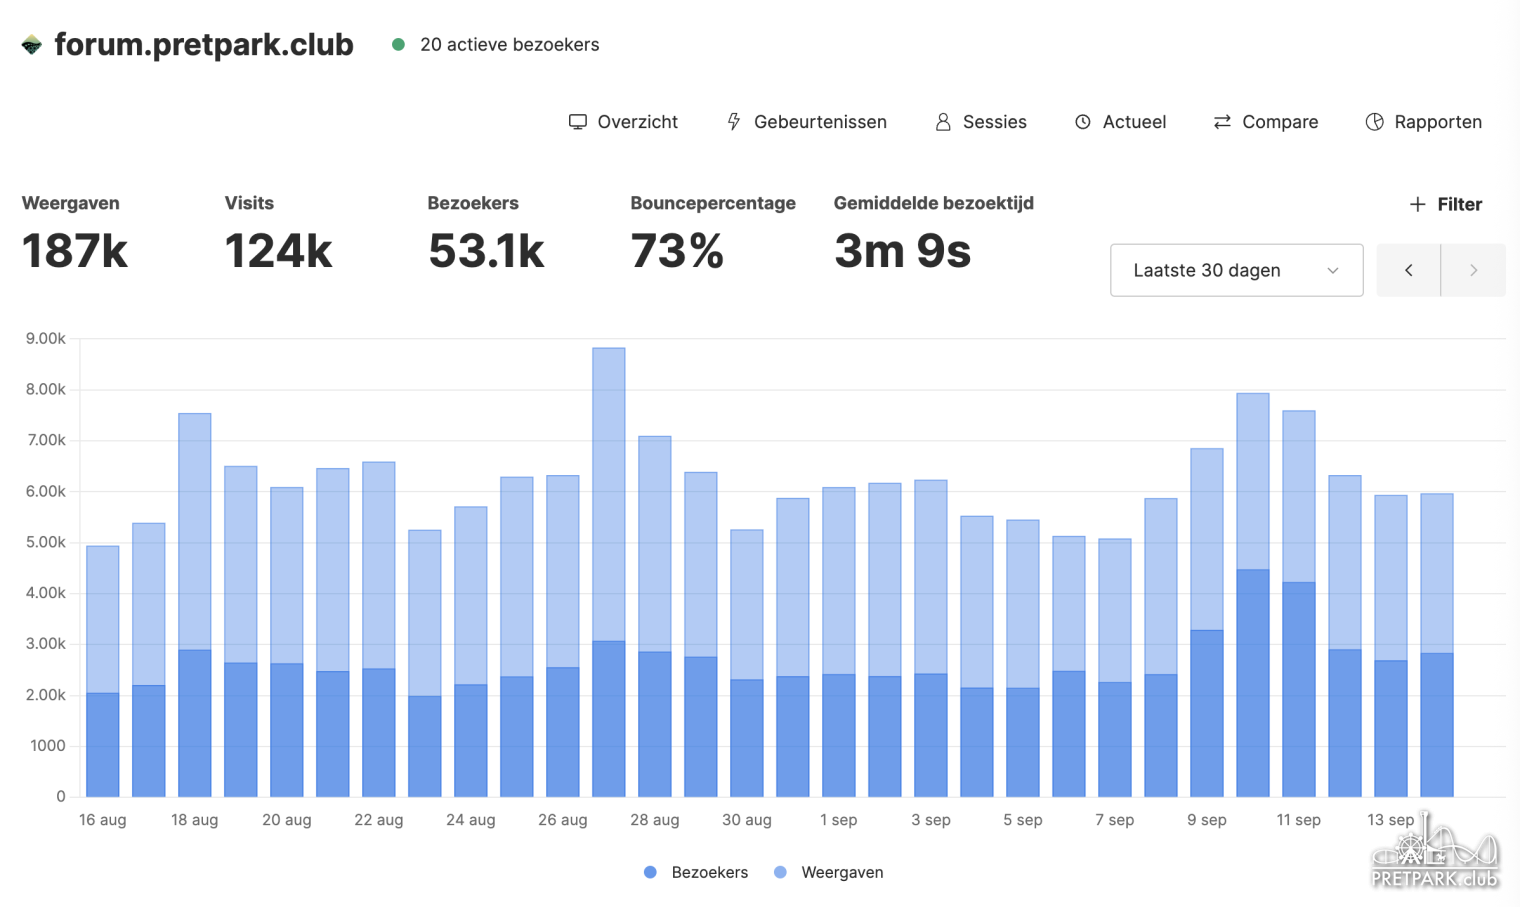Click the Actueel clock icon
This screenshot has width=1520, height=907.
click(x=1083, y=122)
